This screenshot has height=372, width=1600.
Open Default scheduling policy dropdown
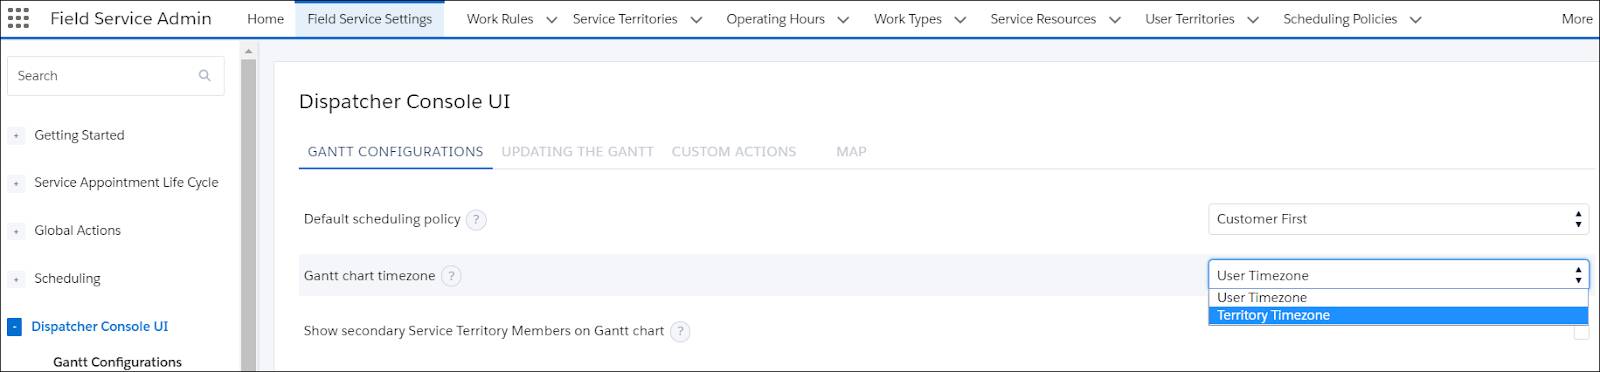point(1398,219)
